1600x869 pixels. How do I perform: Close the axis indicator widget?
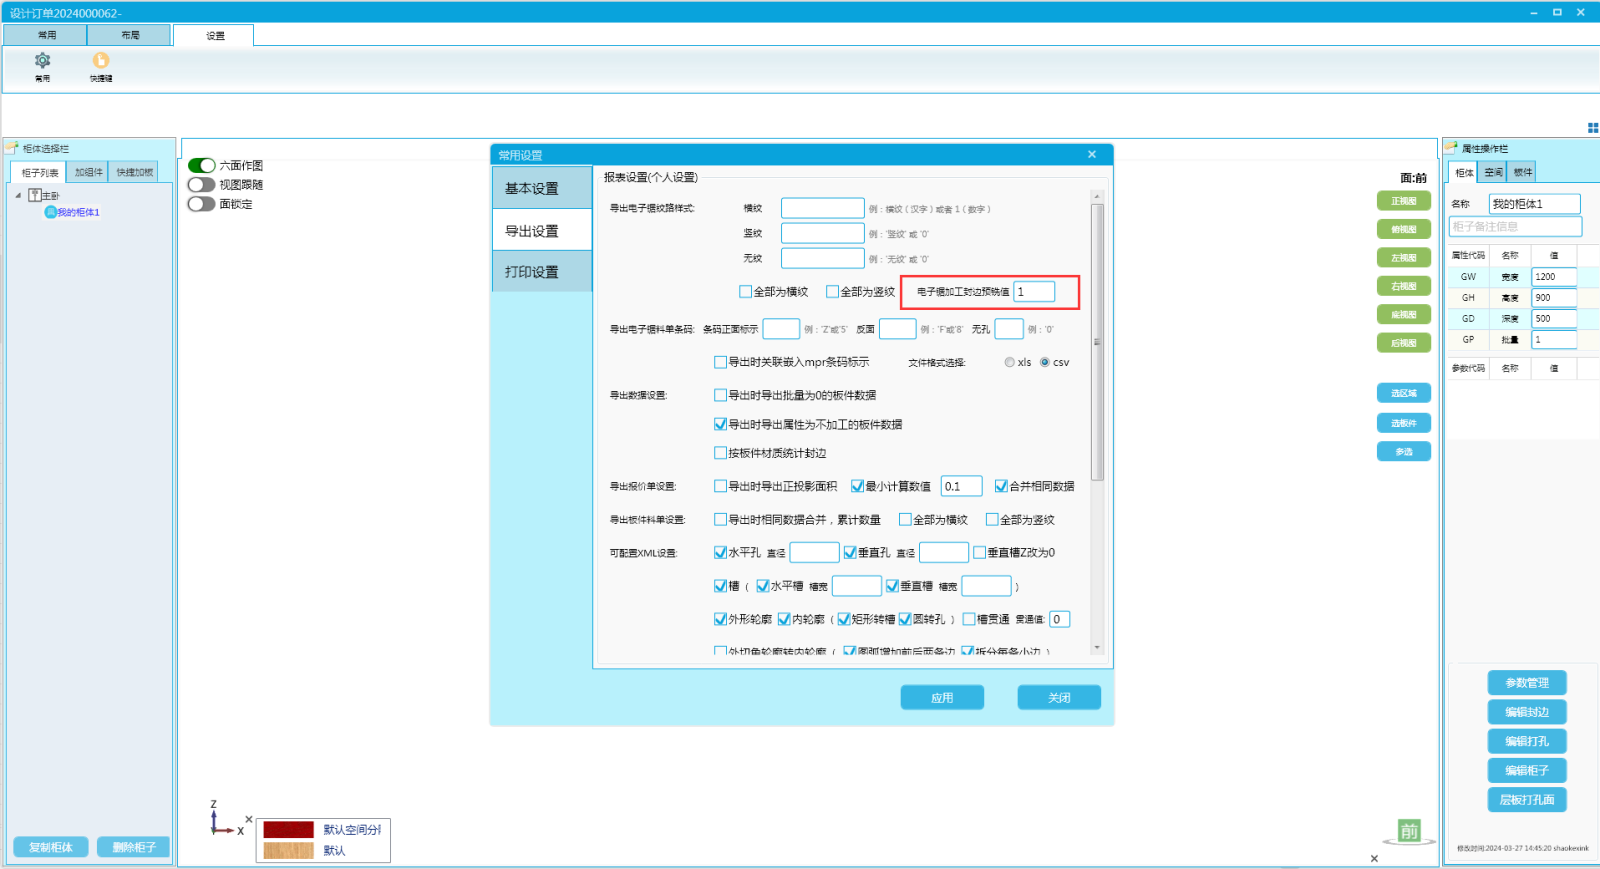[x=249, y=819]
